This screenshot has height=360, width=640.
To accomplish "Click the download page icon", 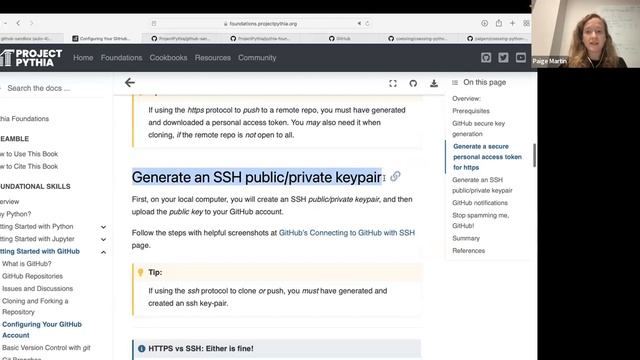I will click(x=434, y=83).
